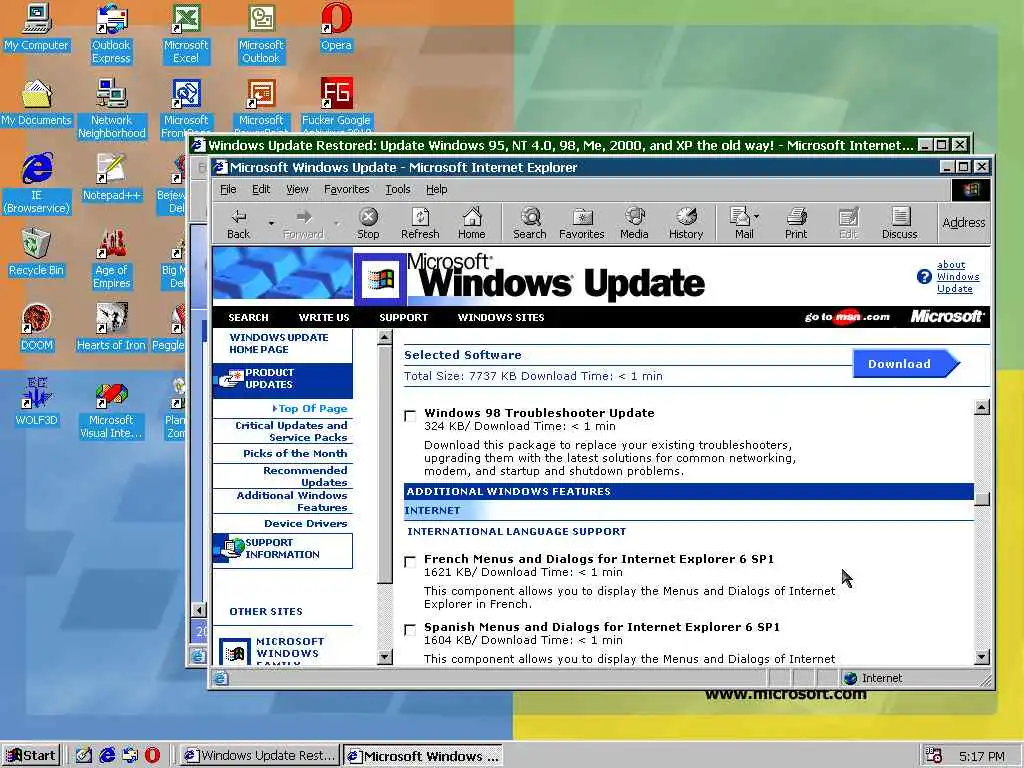
Task: Open the Help menu
Action: 437,189
